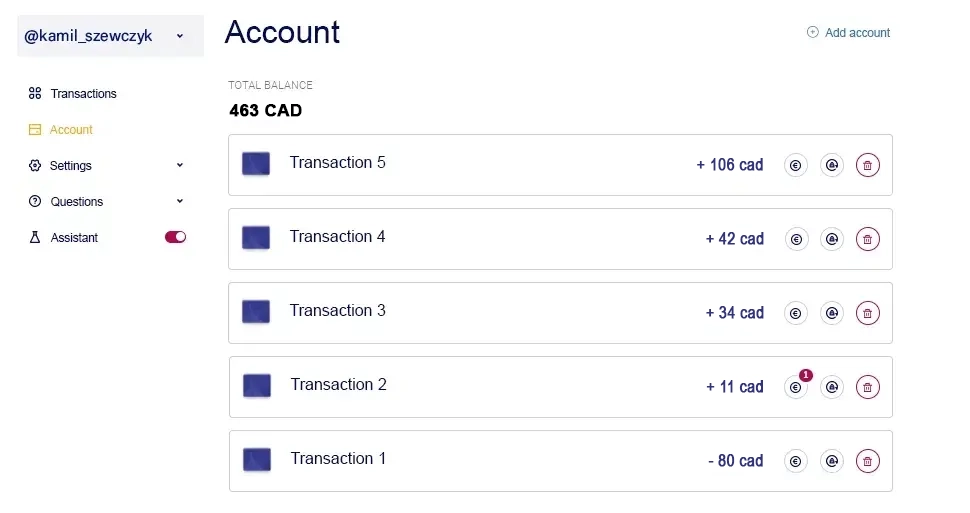Toggle the Assistant switch off
Image resolution: width=970 pixels, height=513 pixels.
[x=175, y=237]
